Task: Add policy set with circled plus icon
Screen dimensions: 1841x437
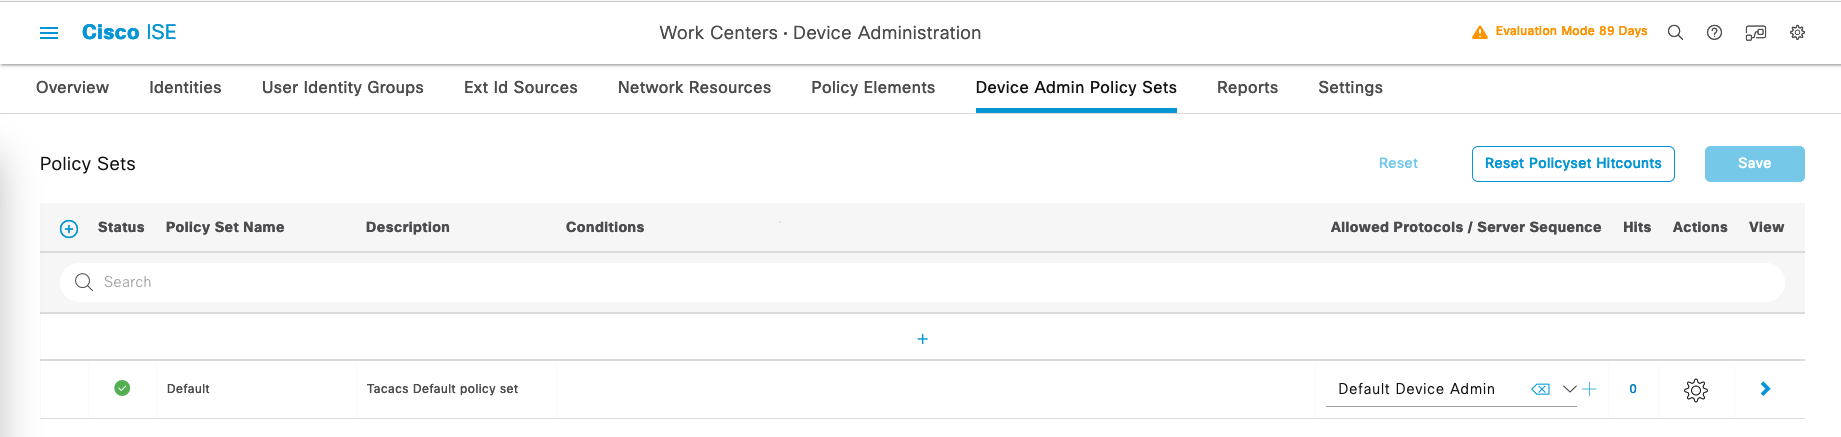Action: click(69, 229)
